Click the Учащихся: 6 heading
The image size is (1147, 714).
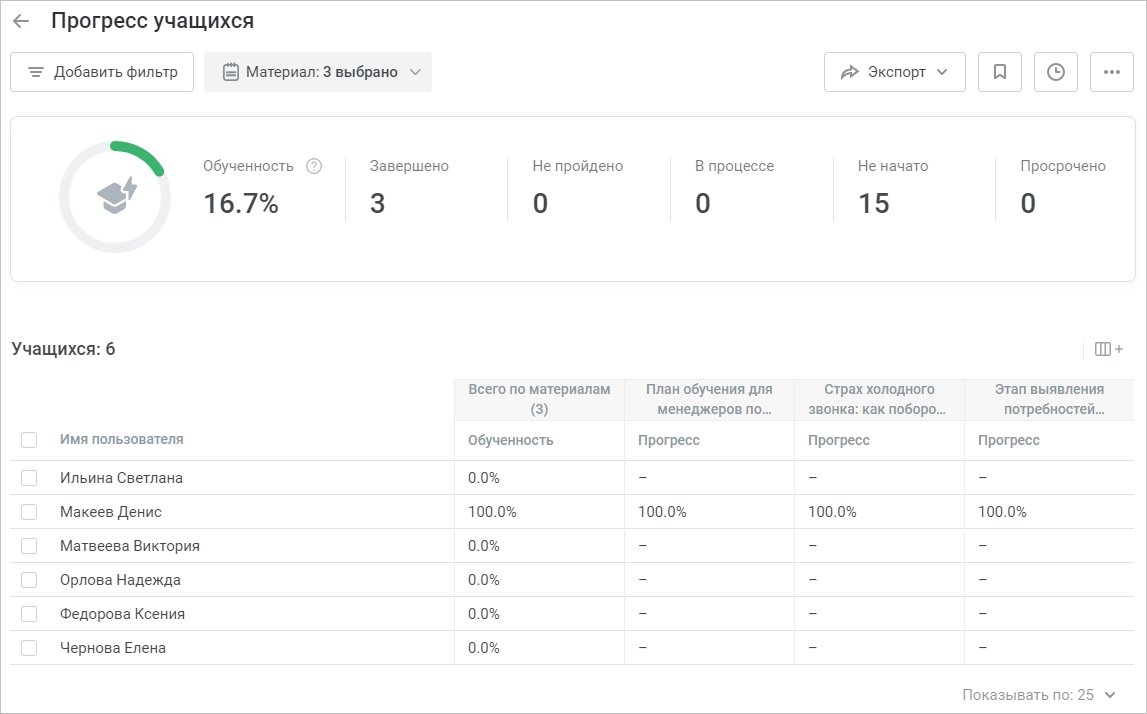63,349
